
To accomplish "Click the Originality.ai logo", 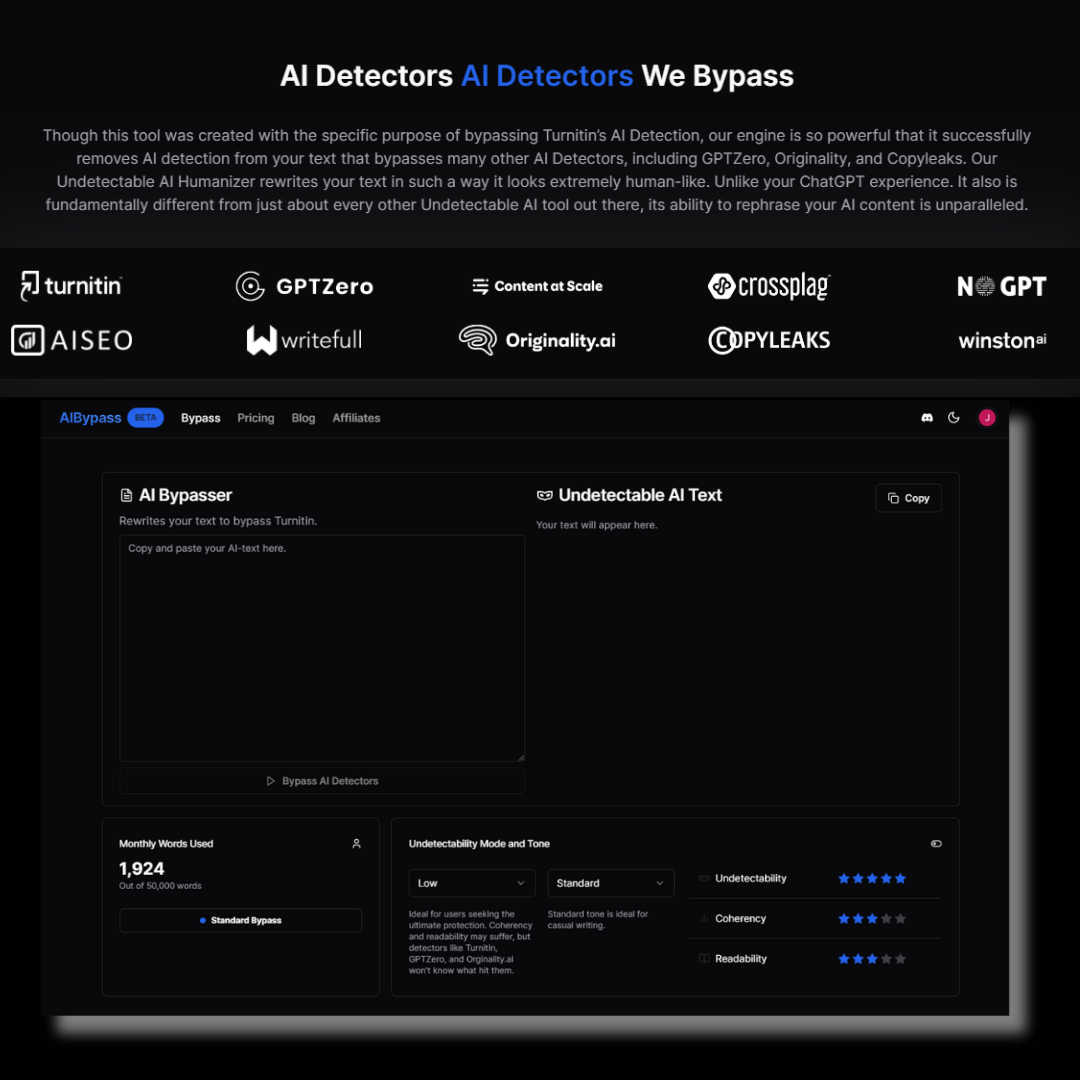I will [537, 340].
